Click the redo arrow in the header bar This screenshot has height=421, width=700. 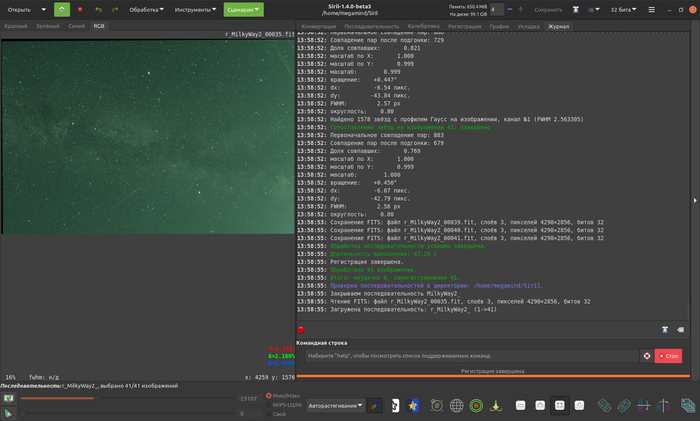click(115, 9)
